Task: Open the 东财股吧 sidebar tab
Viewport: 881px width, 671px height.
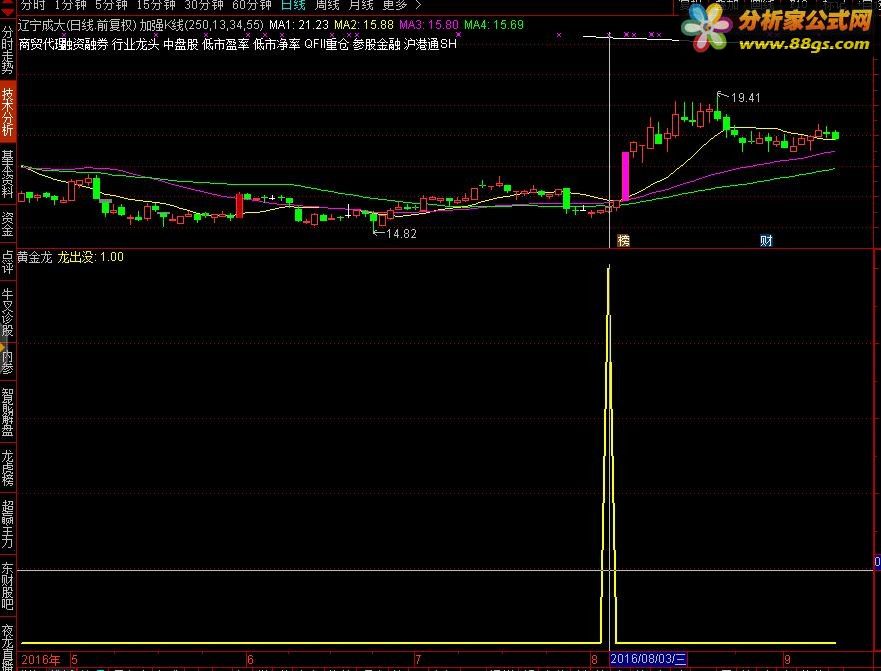Action: coord(7,586)
